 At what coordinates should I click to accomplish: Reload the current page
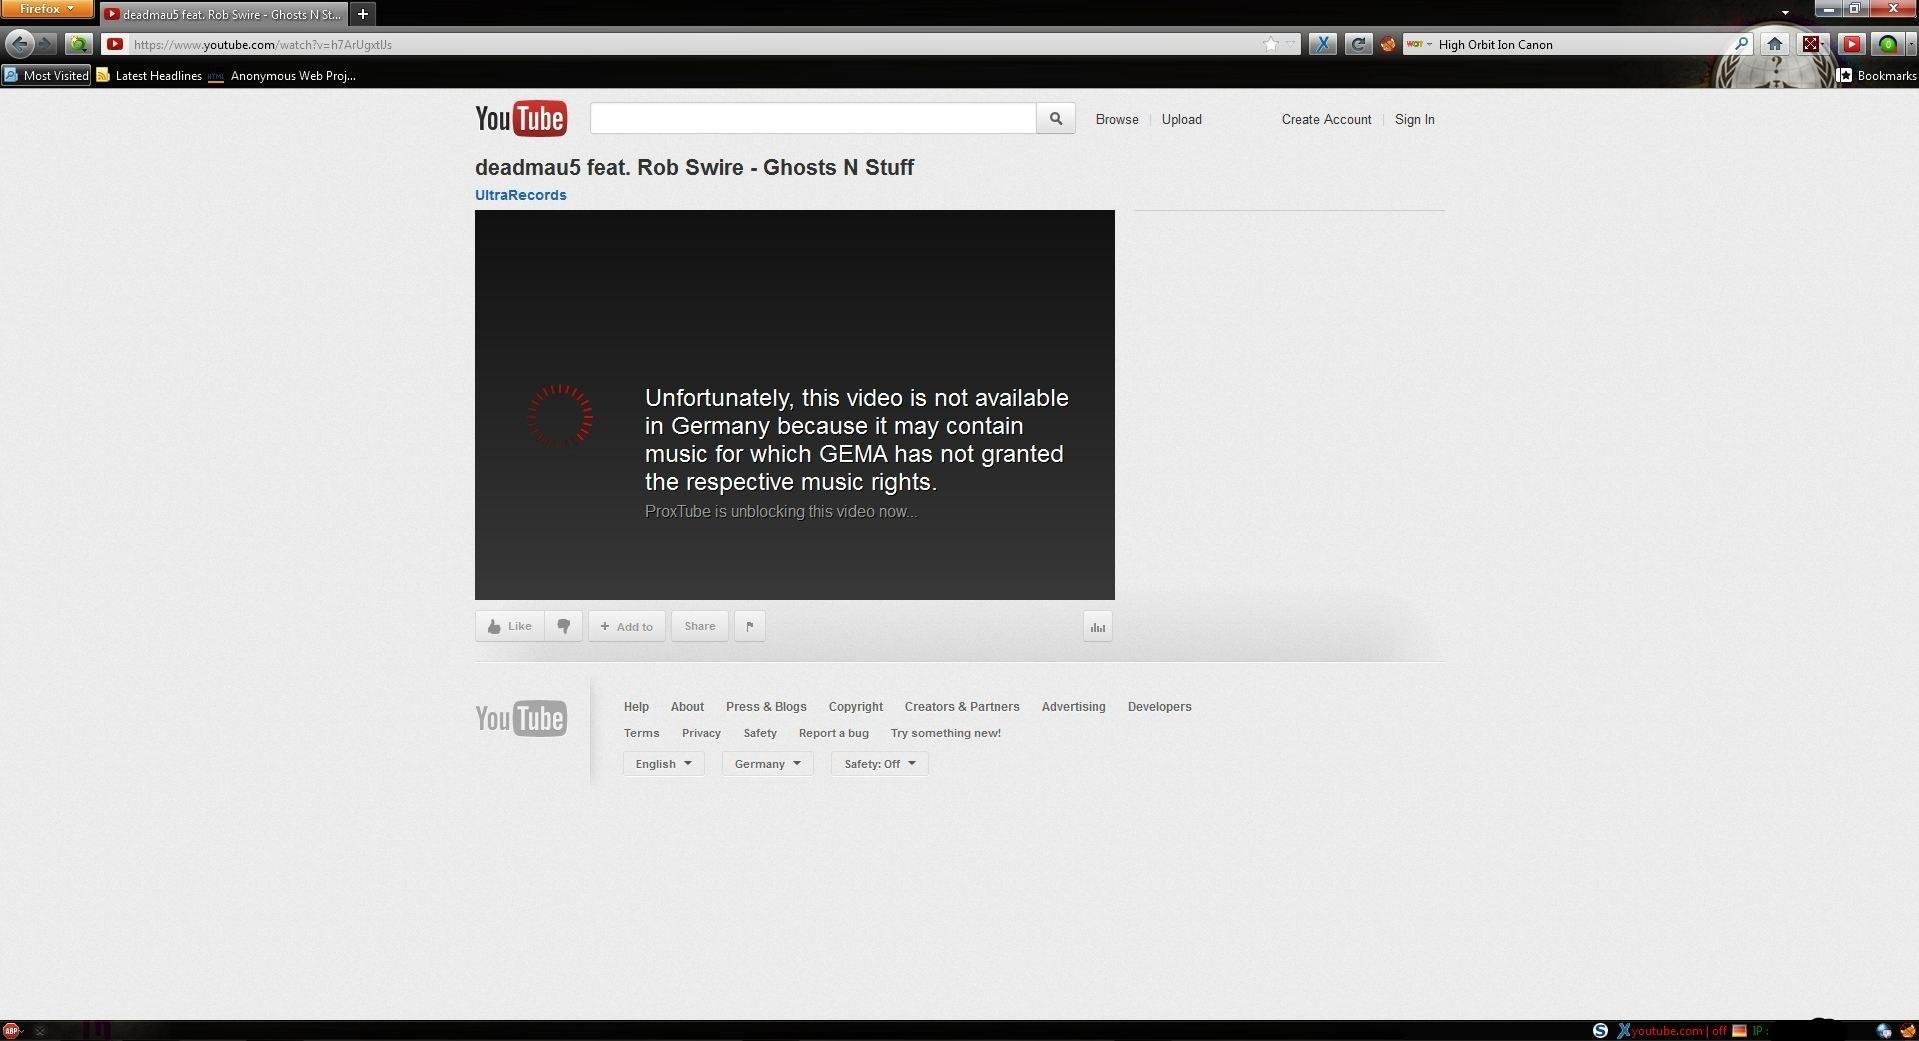click(x=1357, y=44)
